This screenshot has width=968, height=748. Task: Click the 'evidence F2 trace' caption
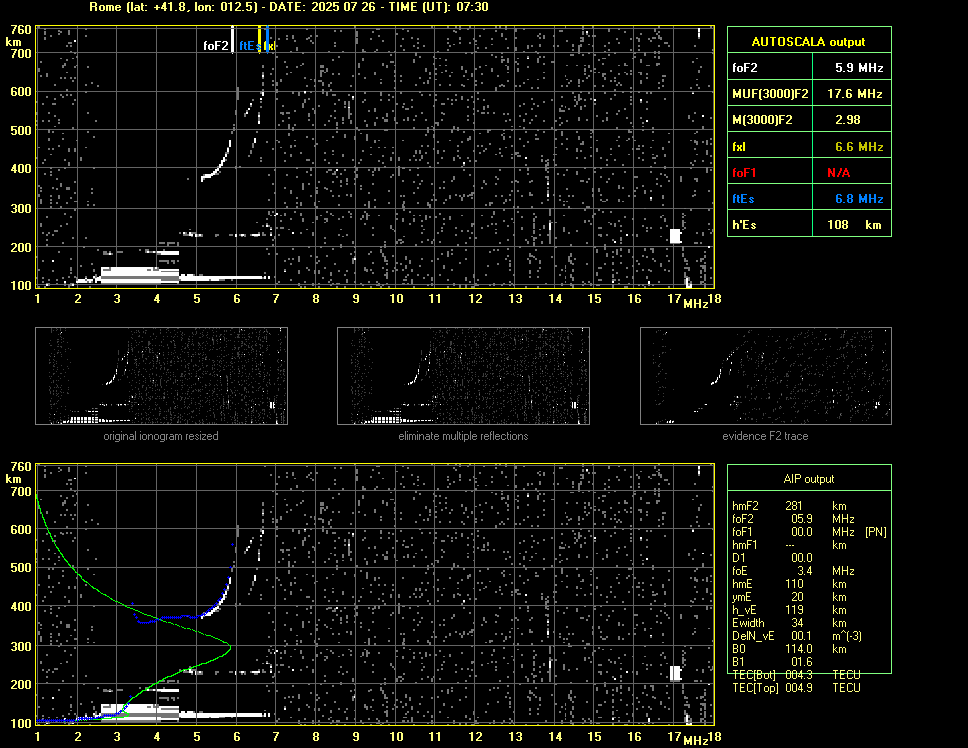765,436
